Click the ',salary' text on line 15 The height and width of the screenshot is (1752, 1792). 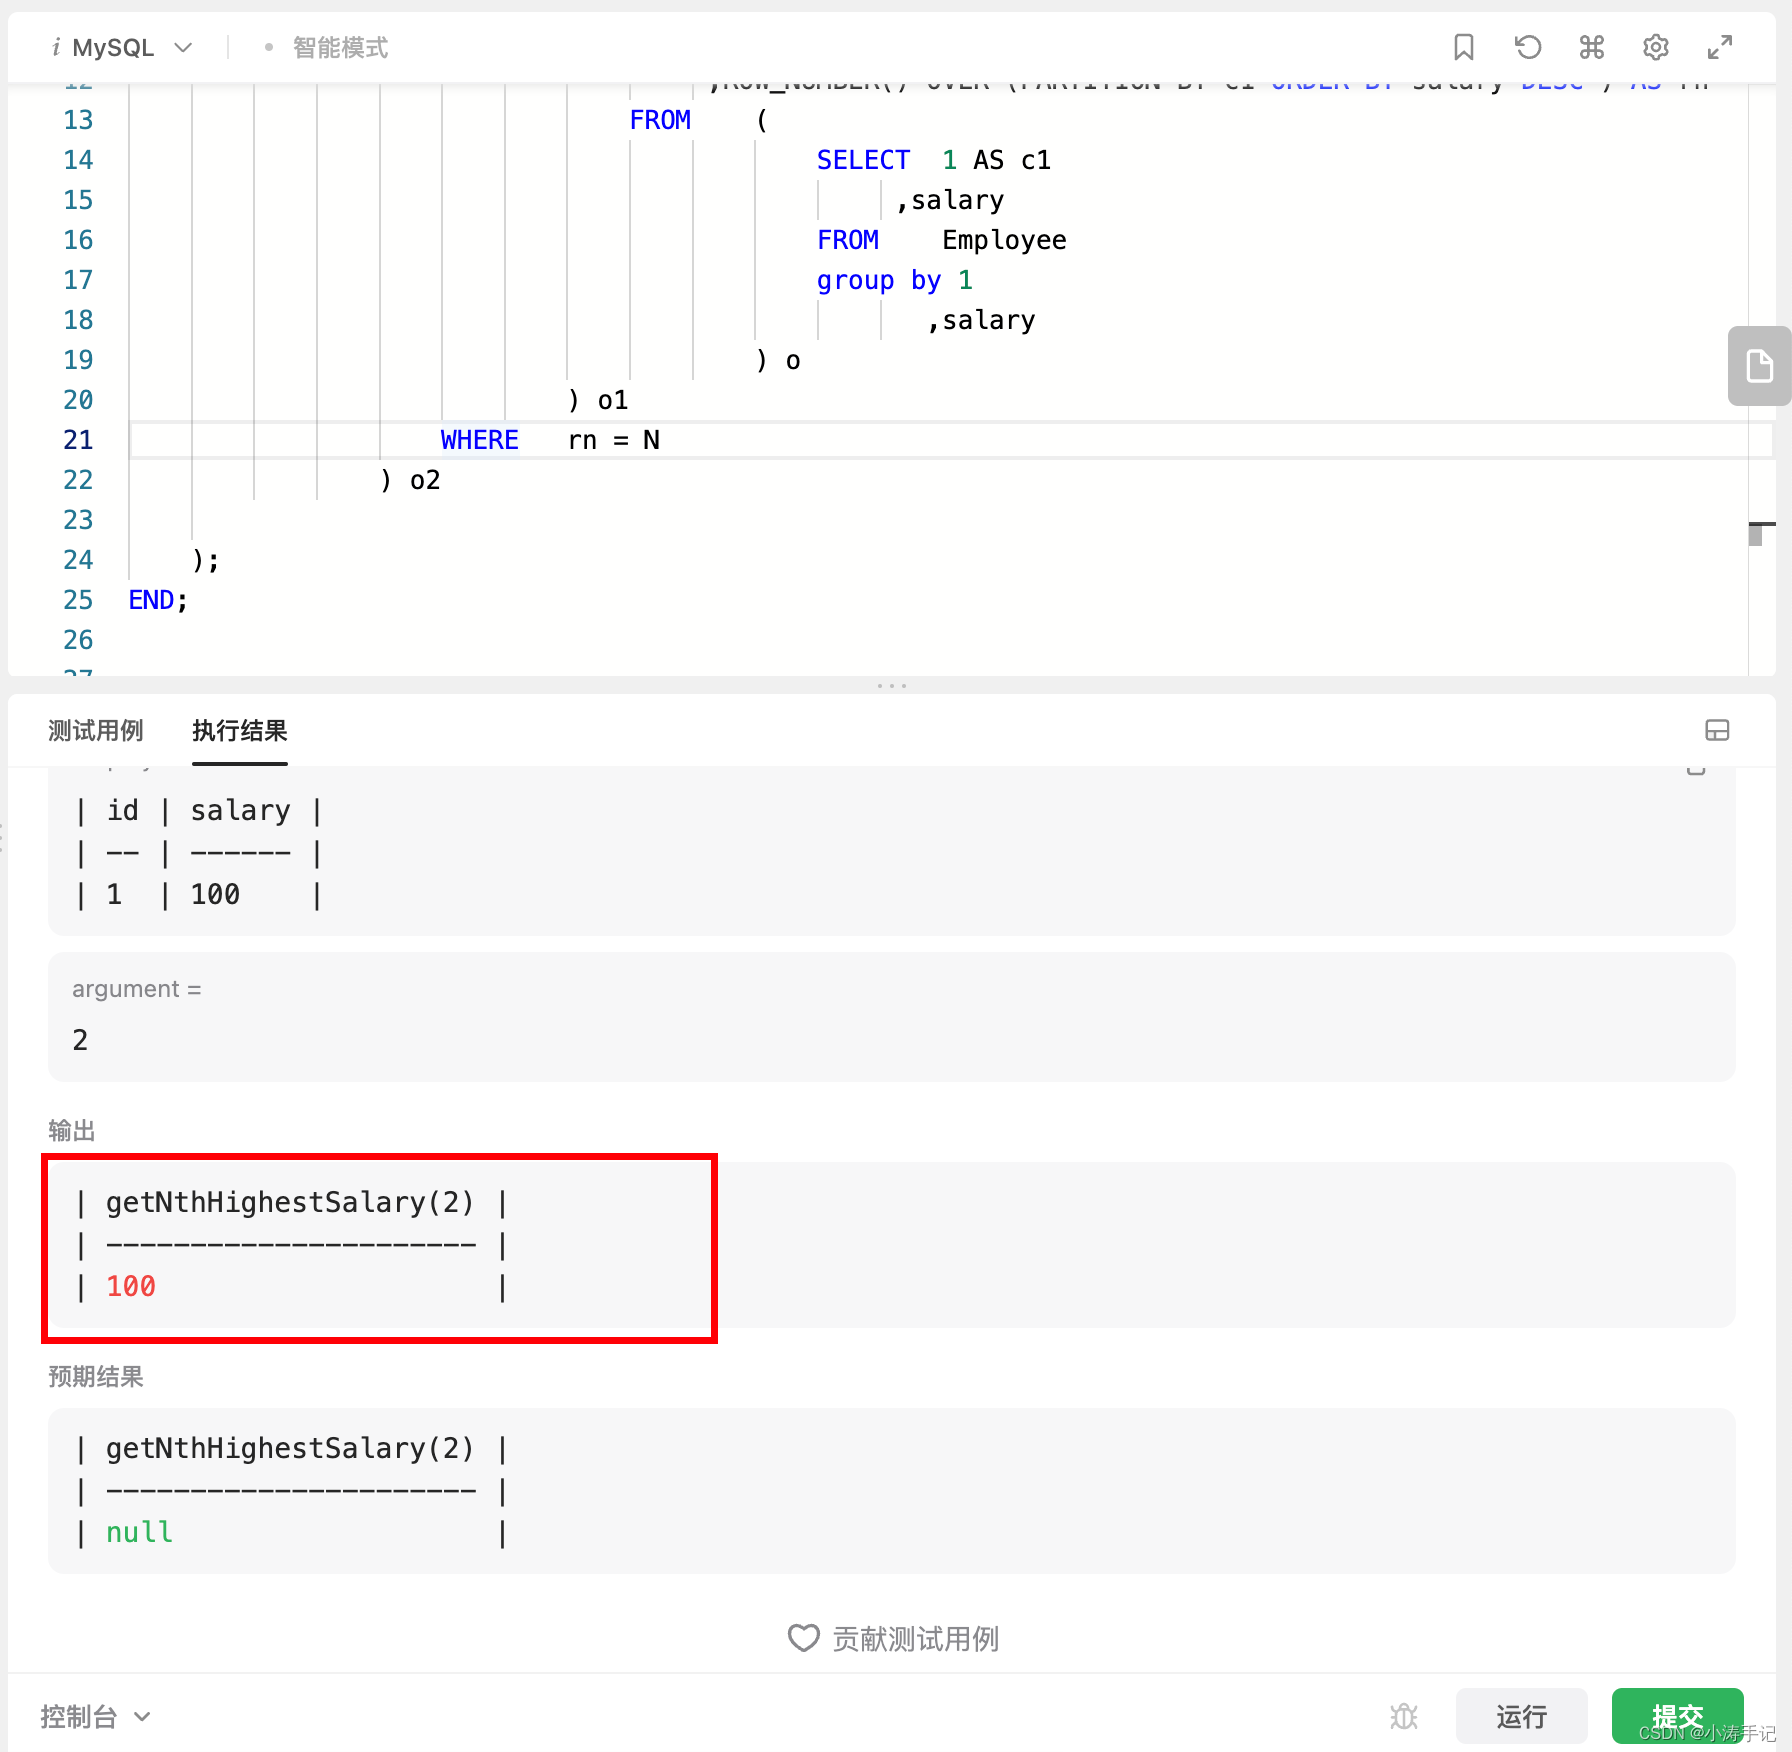coord(950,200)
